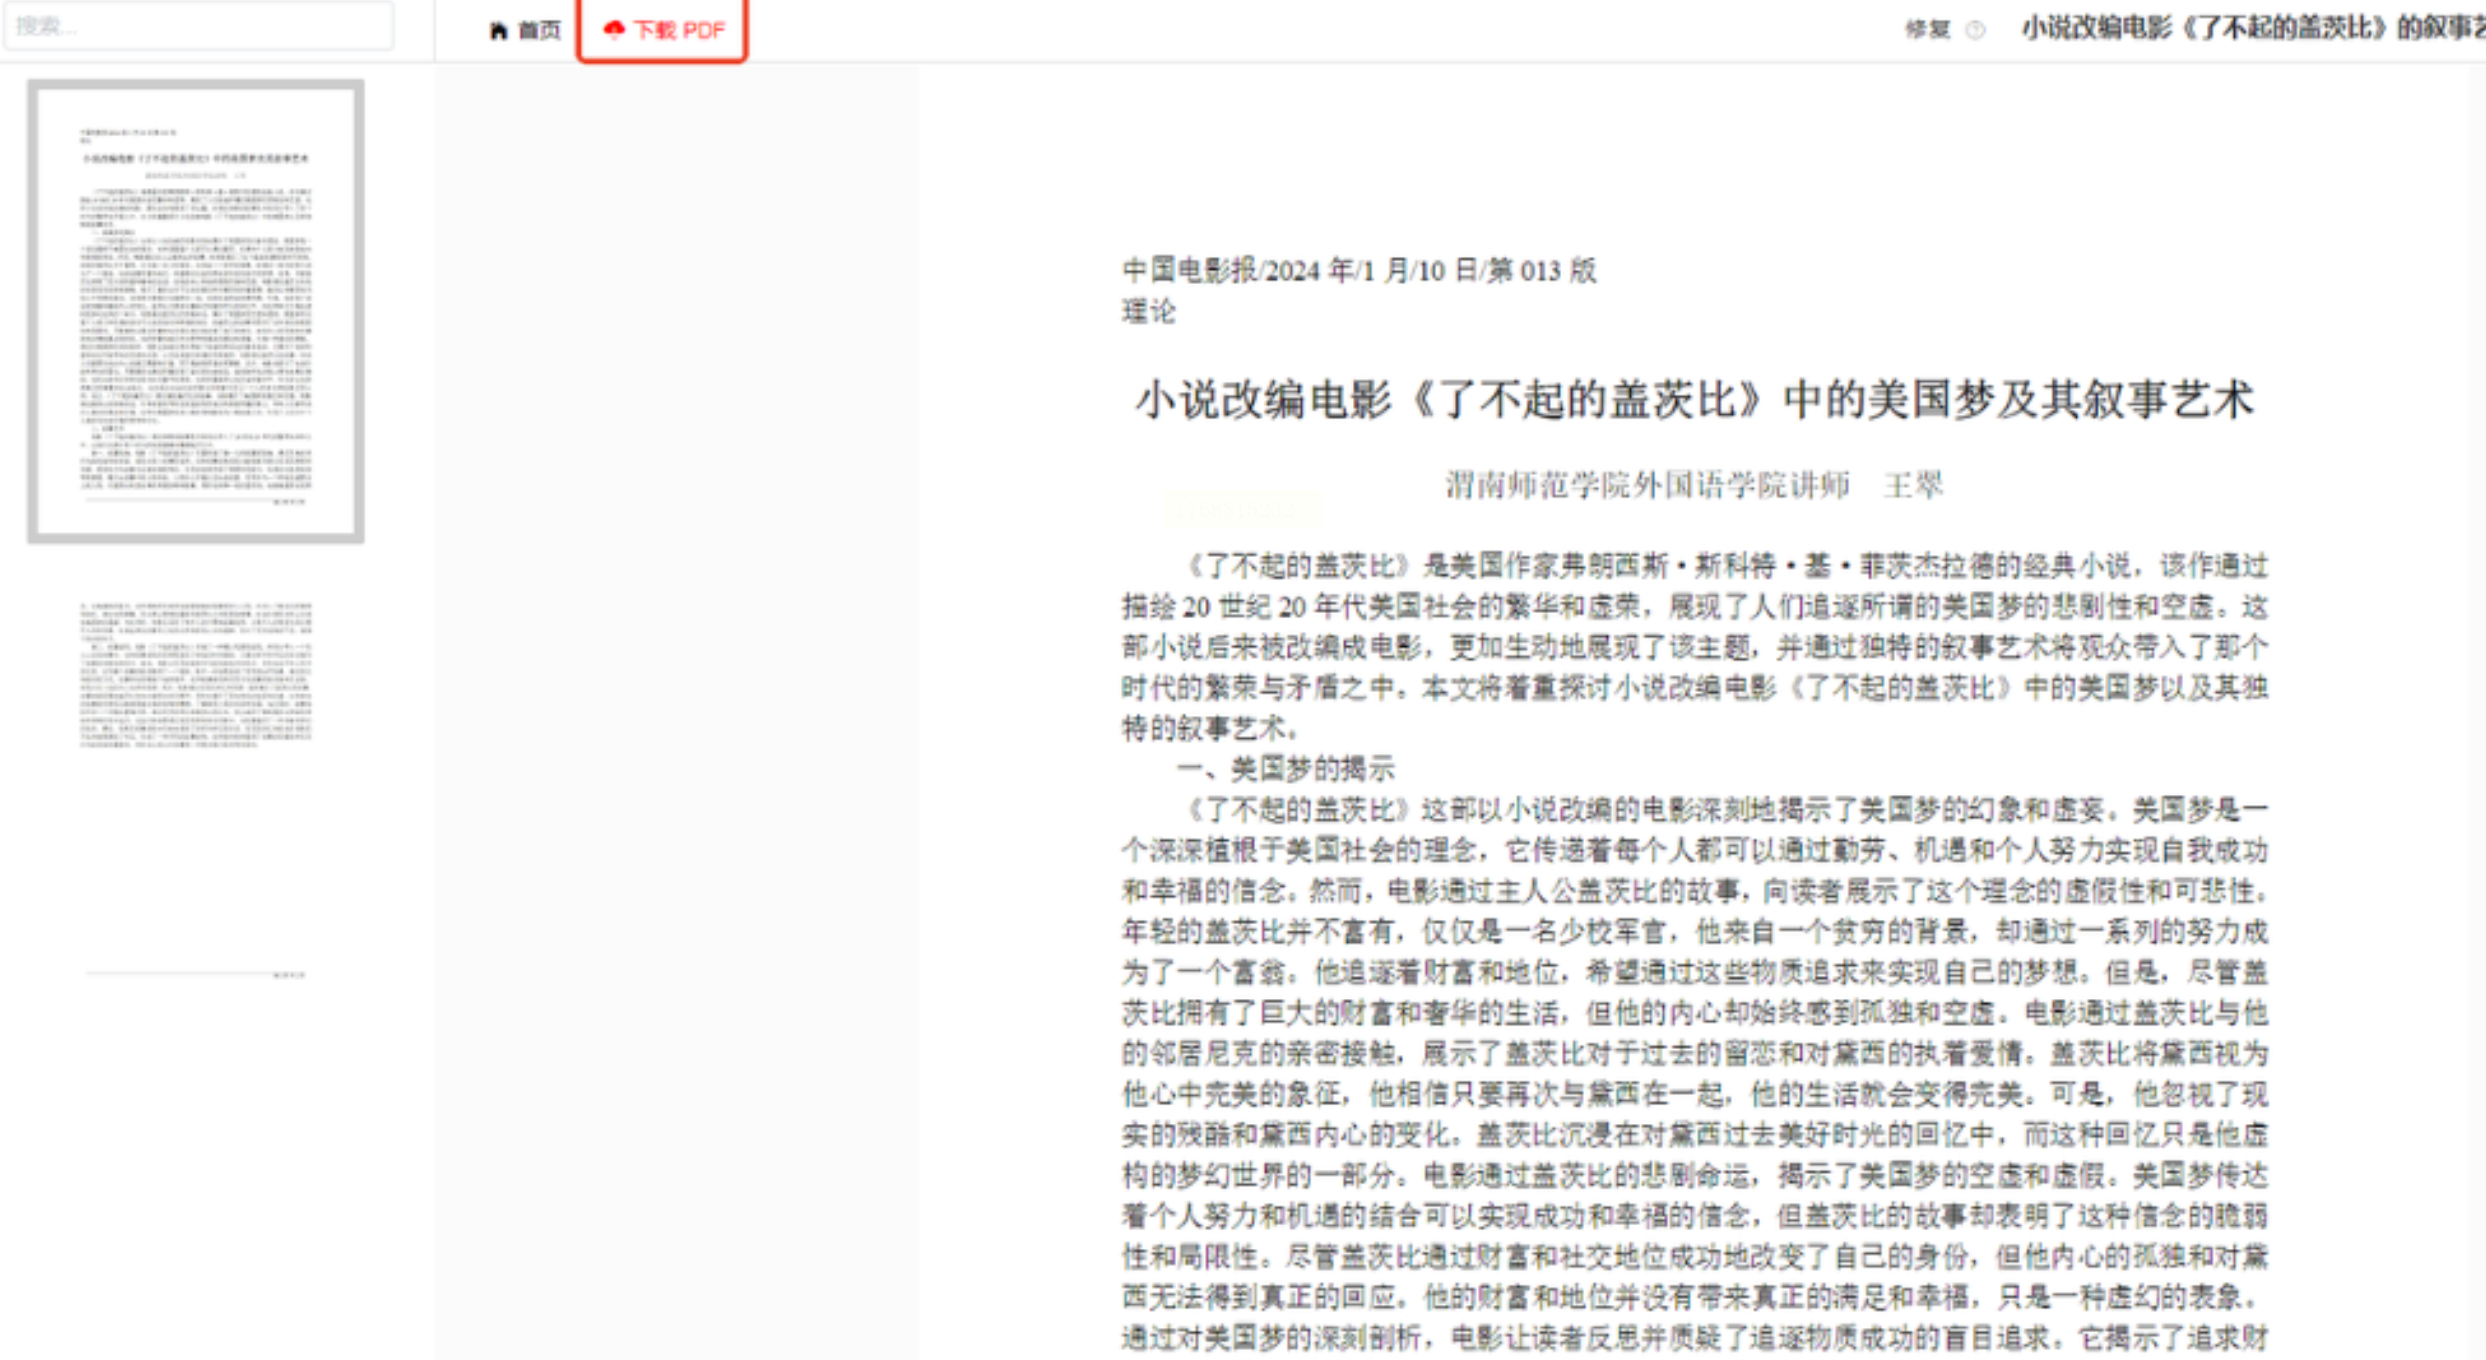Screen dimensions: 2486x1360
Task: Click the heading 一、美国梦的揭示
Action: coord(1286,769)
